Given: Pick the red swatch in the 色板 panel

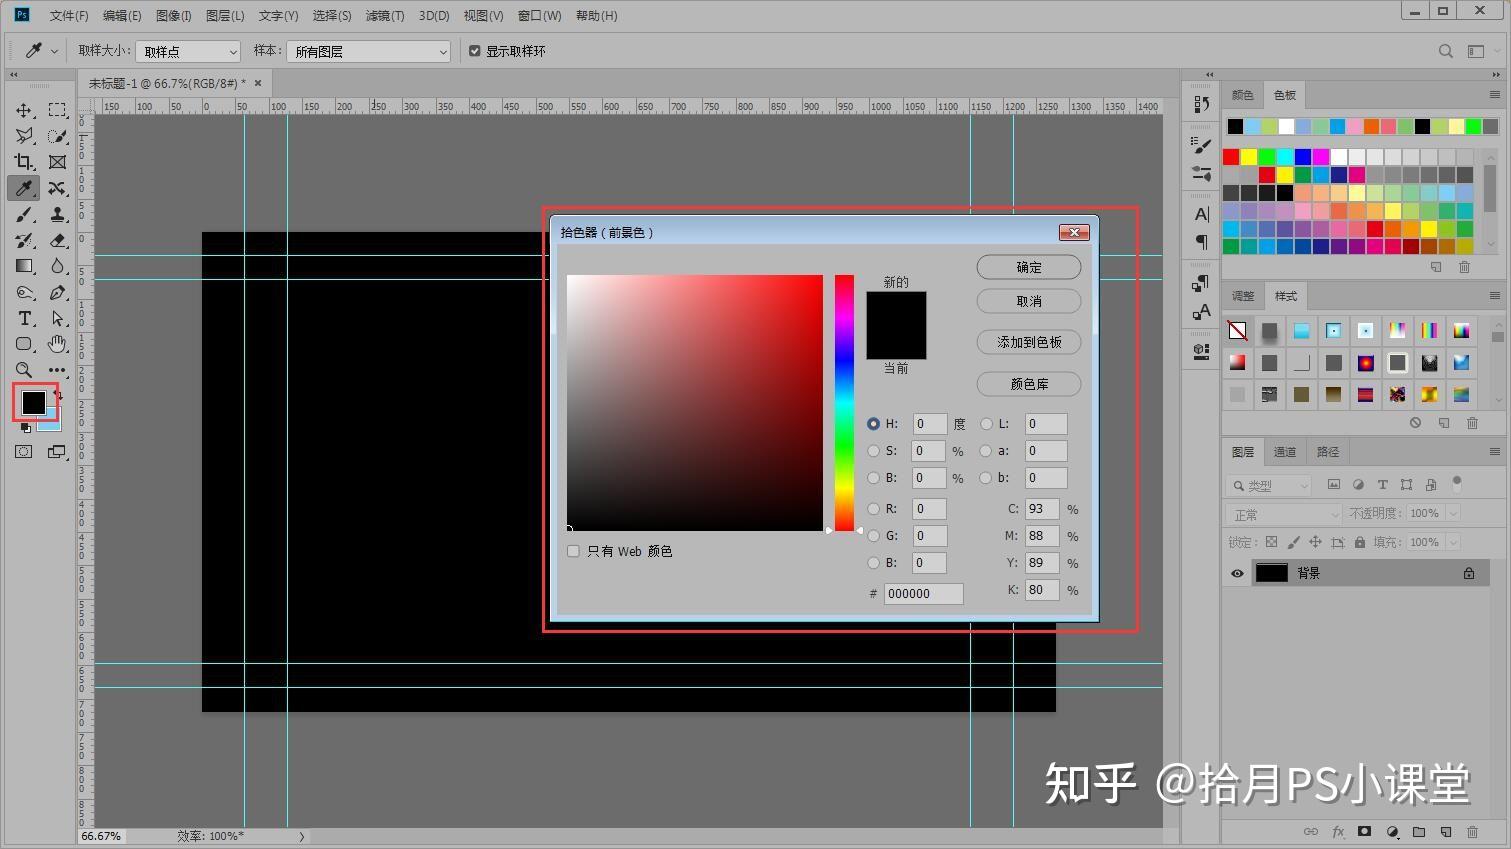Looking at the screenshot, I should click(1230, 157).
